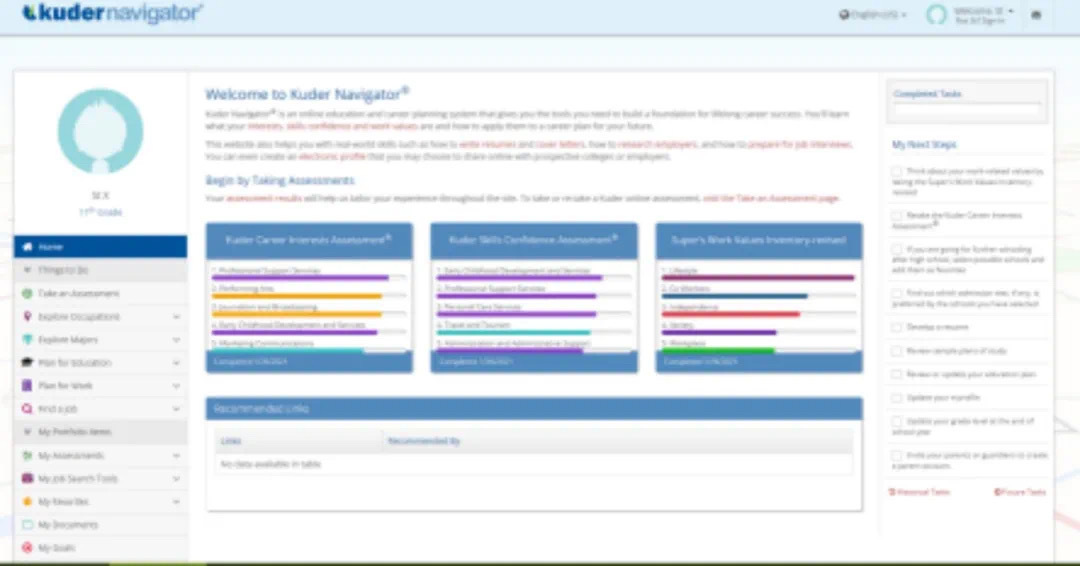Check the 'Update your e-profile' step

(x=897, y=397)
